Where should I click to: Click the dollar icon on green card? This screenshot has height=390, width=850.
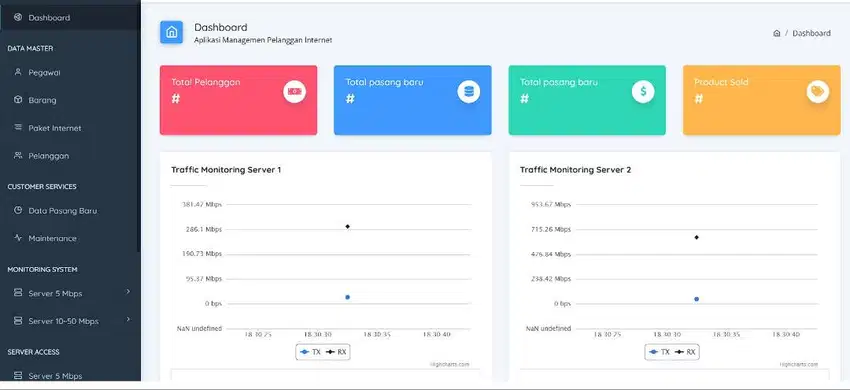click(643, 91)
